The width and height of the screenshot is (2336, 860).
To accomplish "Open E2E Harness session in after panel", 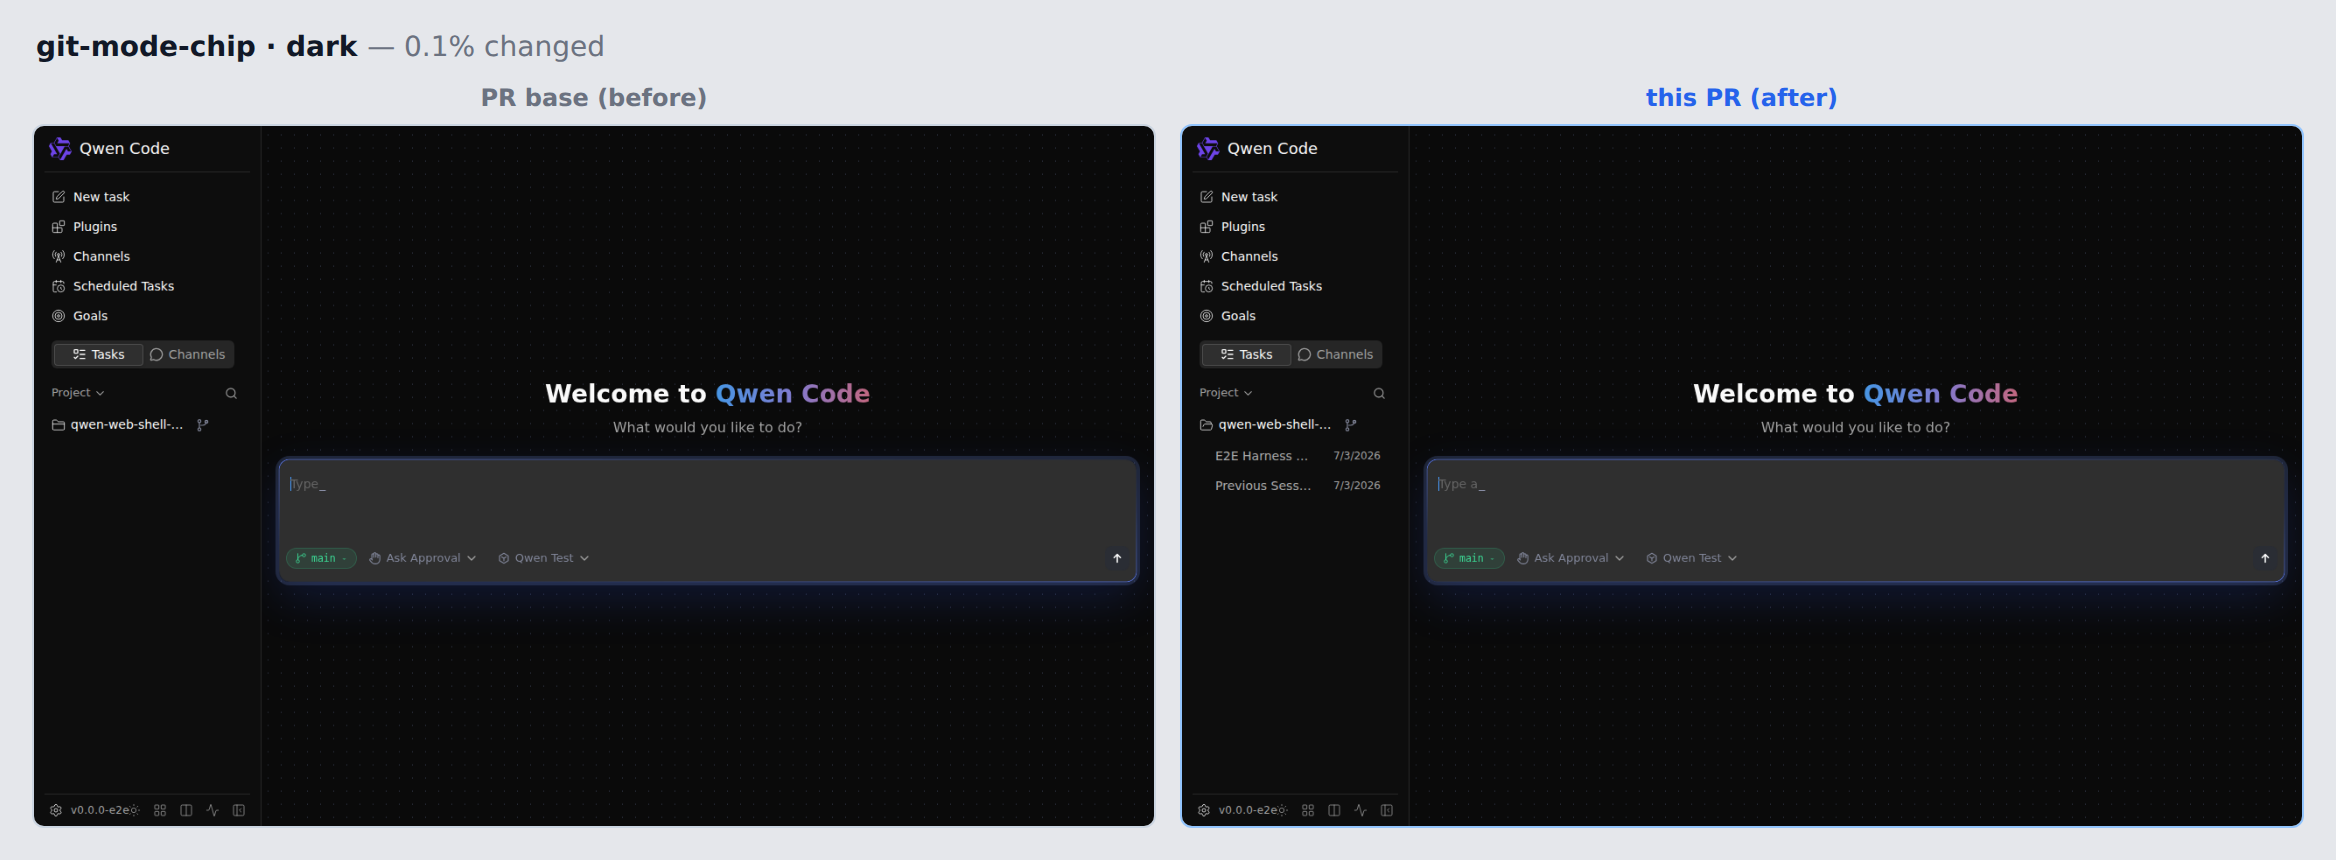I will (x=1297, y=456).
